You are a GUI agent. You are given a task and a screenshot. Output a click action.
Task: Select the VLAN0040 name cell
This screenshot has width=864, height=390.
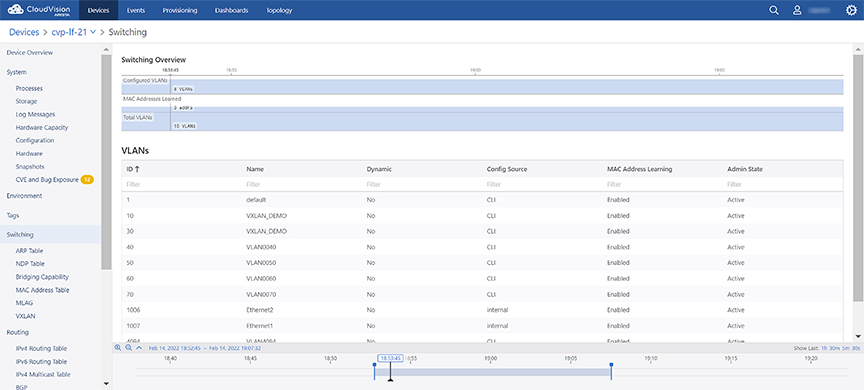click(261, 247)
